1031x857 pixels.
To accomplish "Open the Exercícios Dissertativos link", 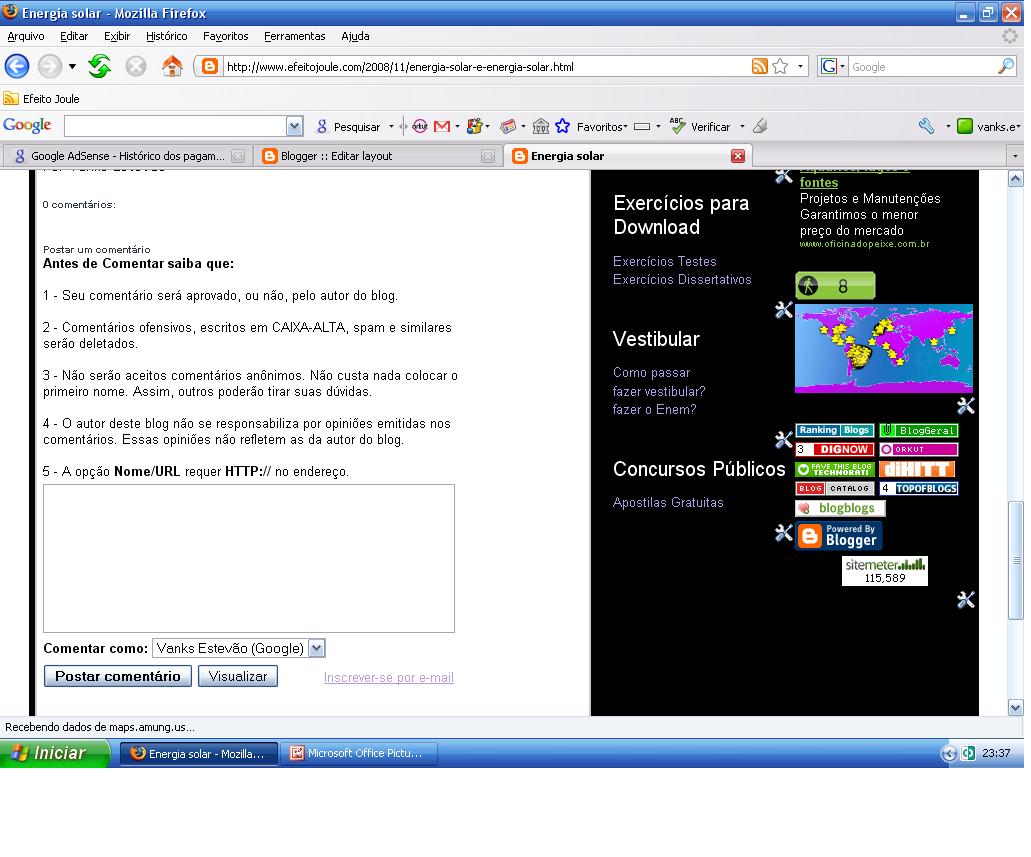I will [x=682, y=280].
